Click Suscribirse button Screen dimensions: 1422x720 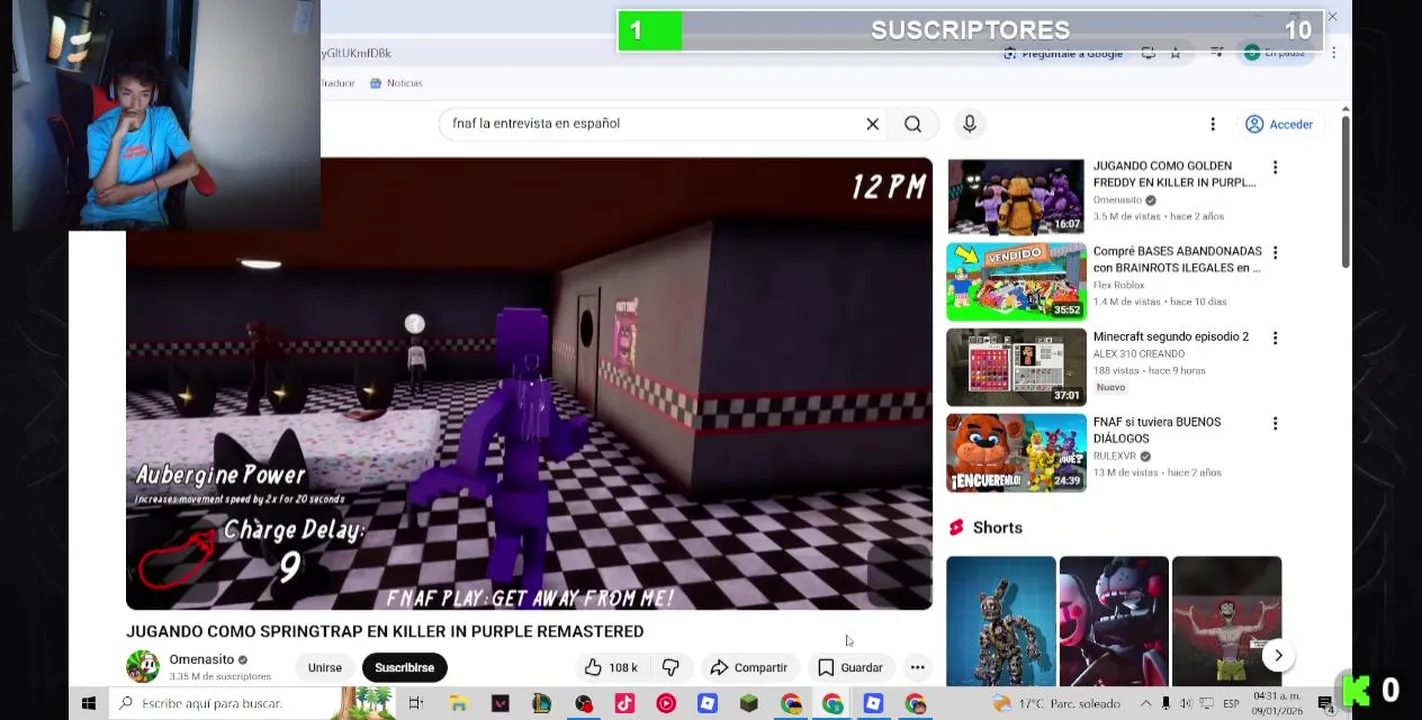[x=404, y=667]
